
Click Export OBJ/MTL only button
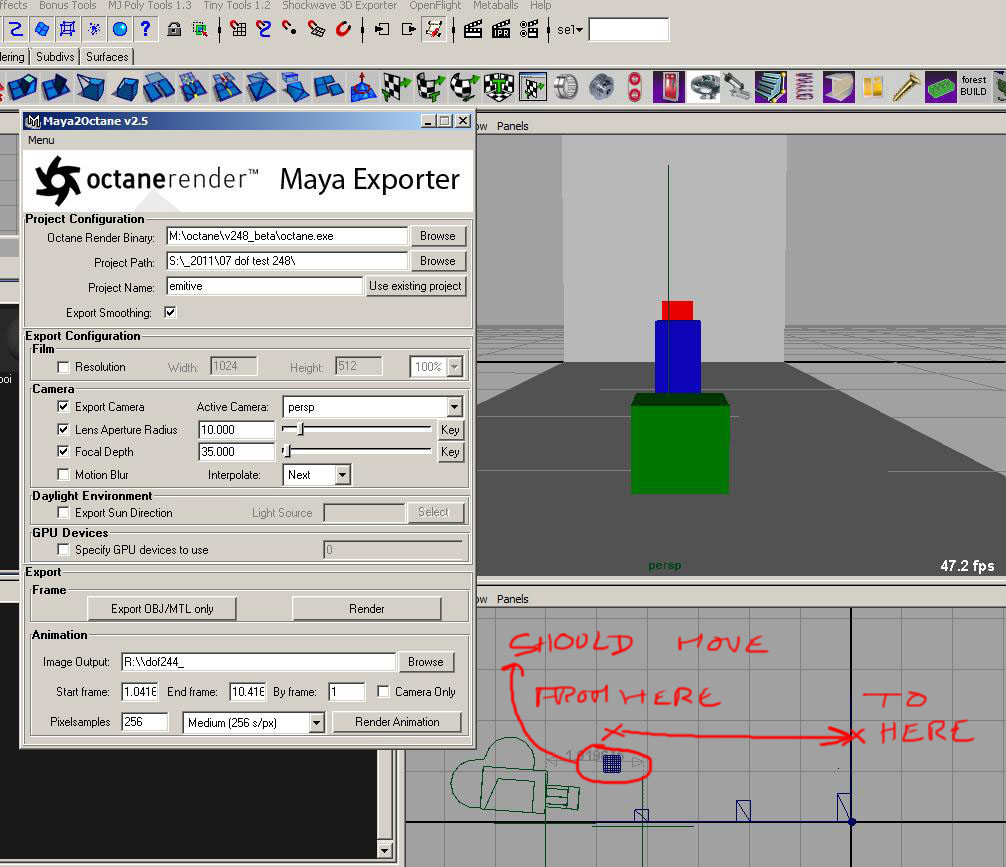coord(162,608)
